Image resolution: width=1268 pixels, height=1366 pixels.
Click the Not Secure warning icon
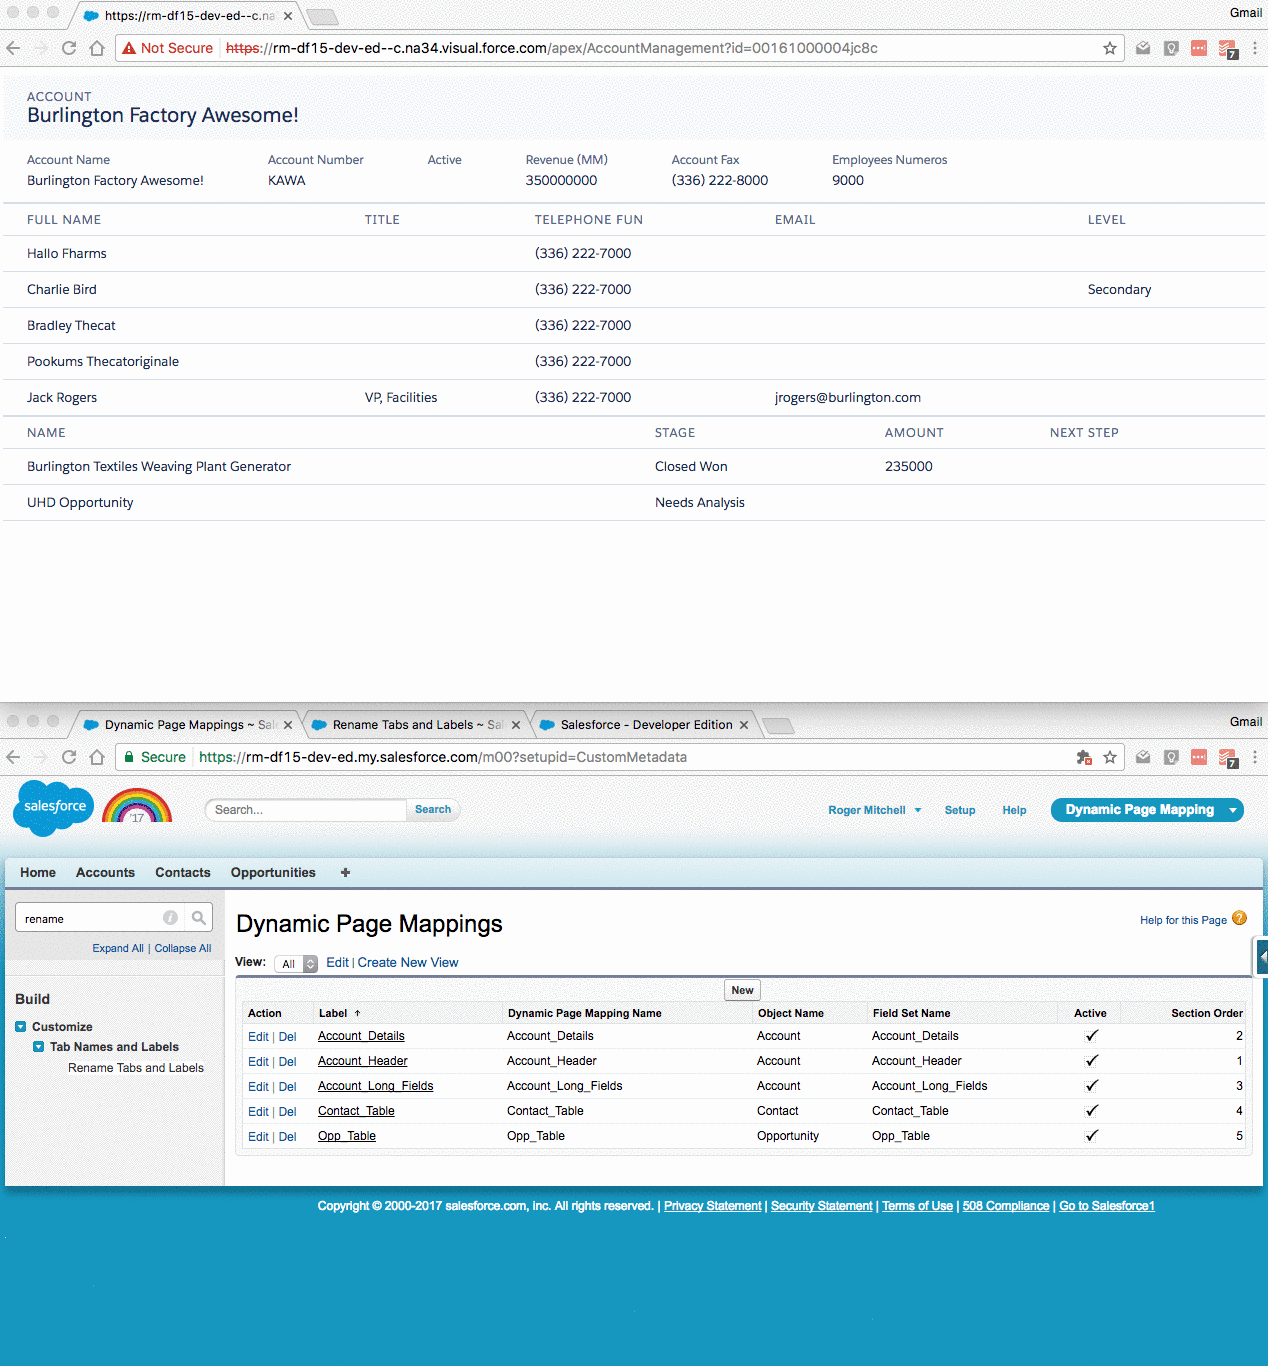click(x=129, y=48)
